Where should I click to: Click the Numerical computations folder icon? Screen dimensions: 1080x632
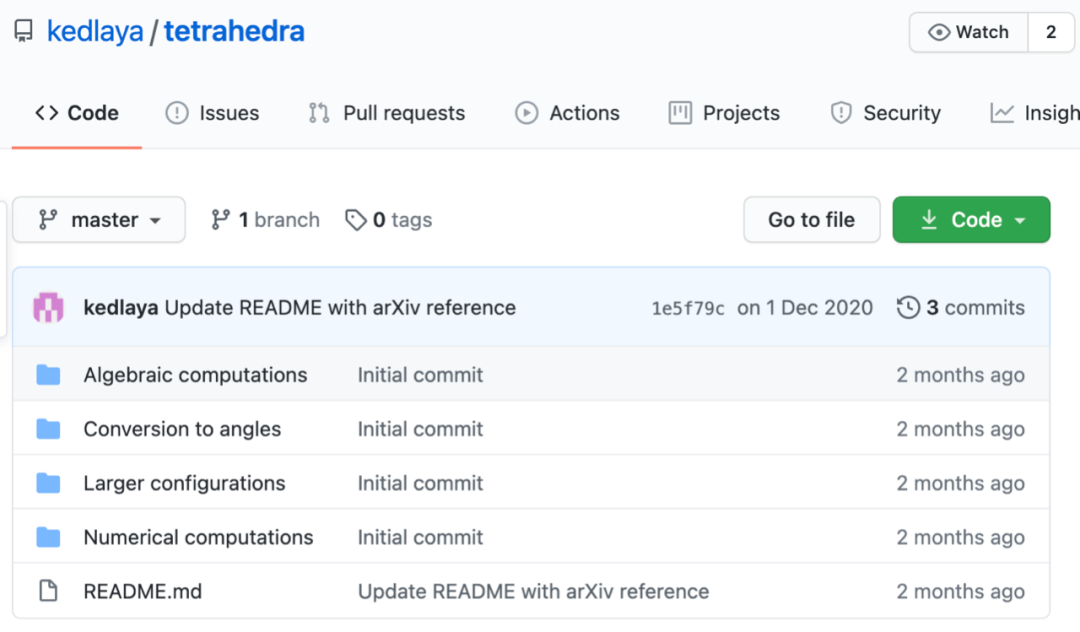(x=48, y=537)
